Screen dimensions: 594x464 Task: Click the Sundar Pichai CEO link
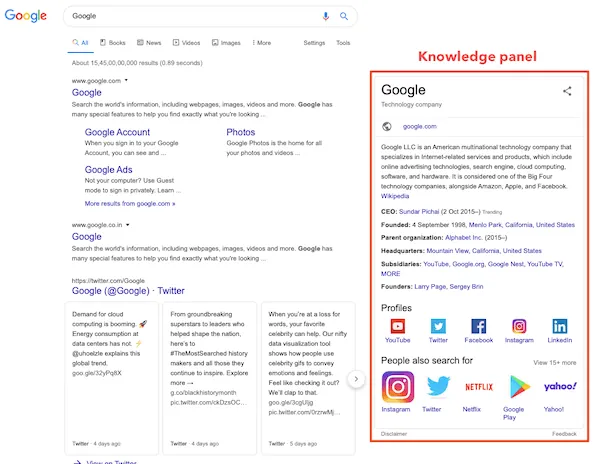pos(419,212)
